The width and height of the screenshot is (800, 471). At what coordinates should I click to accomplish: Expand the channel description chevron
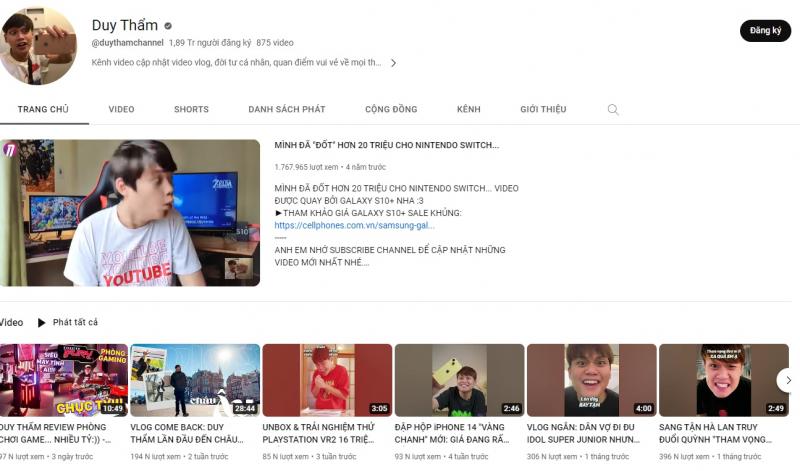click(393, 63)
